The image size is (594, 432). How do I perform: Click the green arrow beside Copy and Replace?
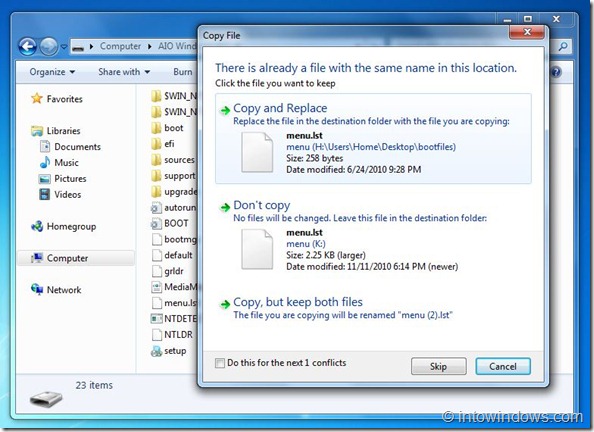tap(225, 110)
